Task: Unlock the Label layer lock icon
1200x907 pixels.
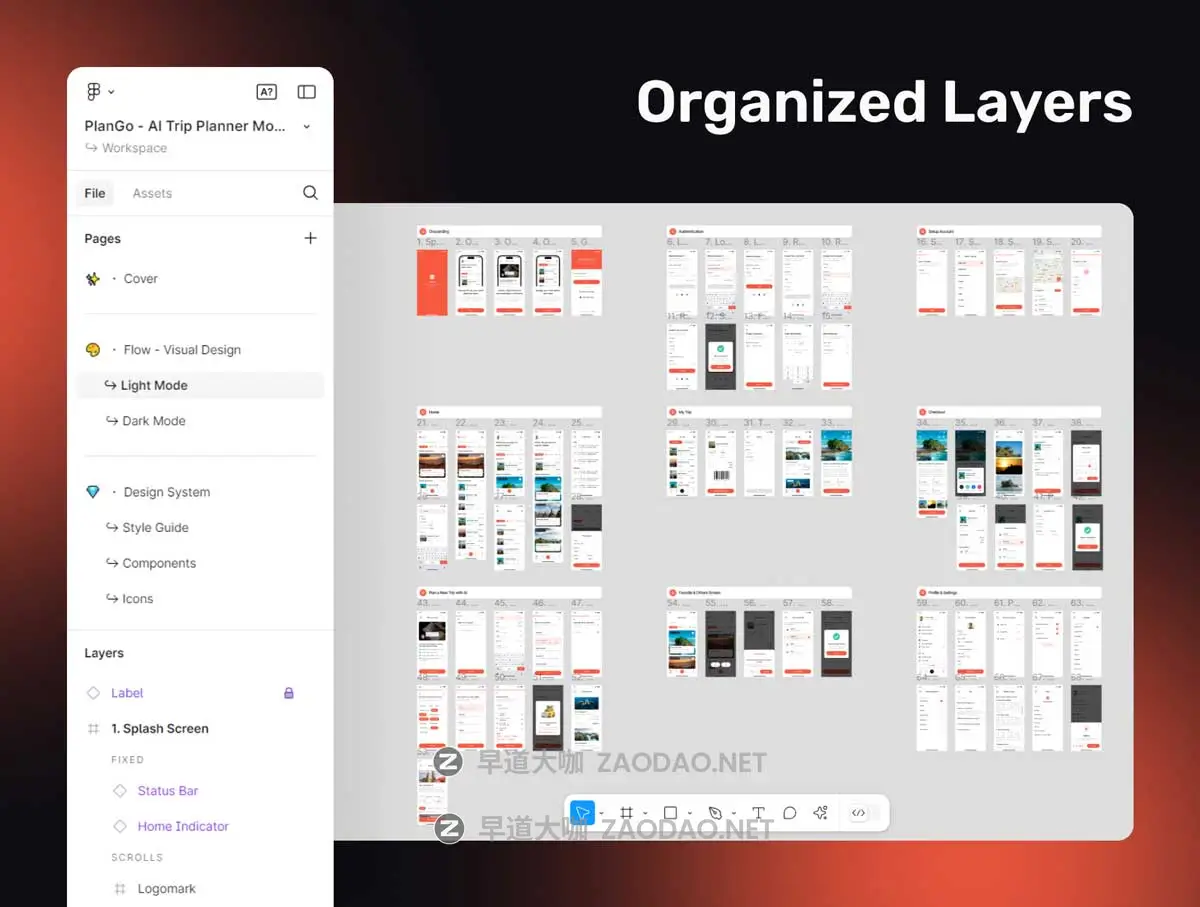Action: tap(289, 693)
